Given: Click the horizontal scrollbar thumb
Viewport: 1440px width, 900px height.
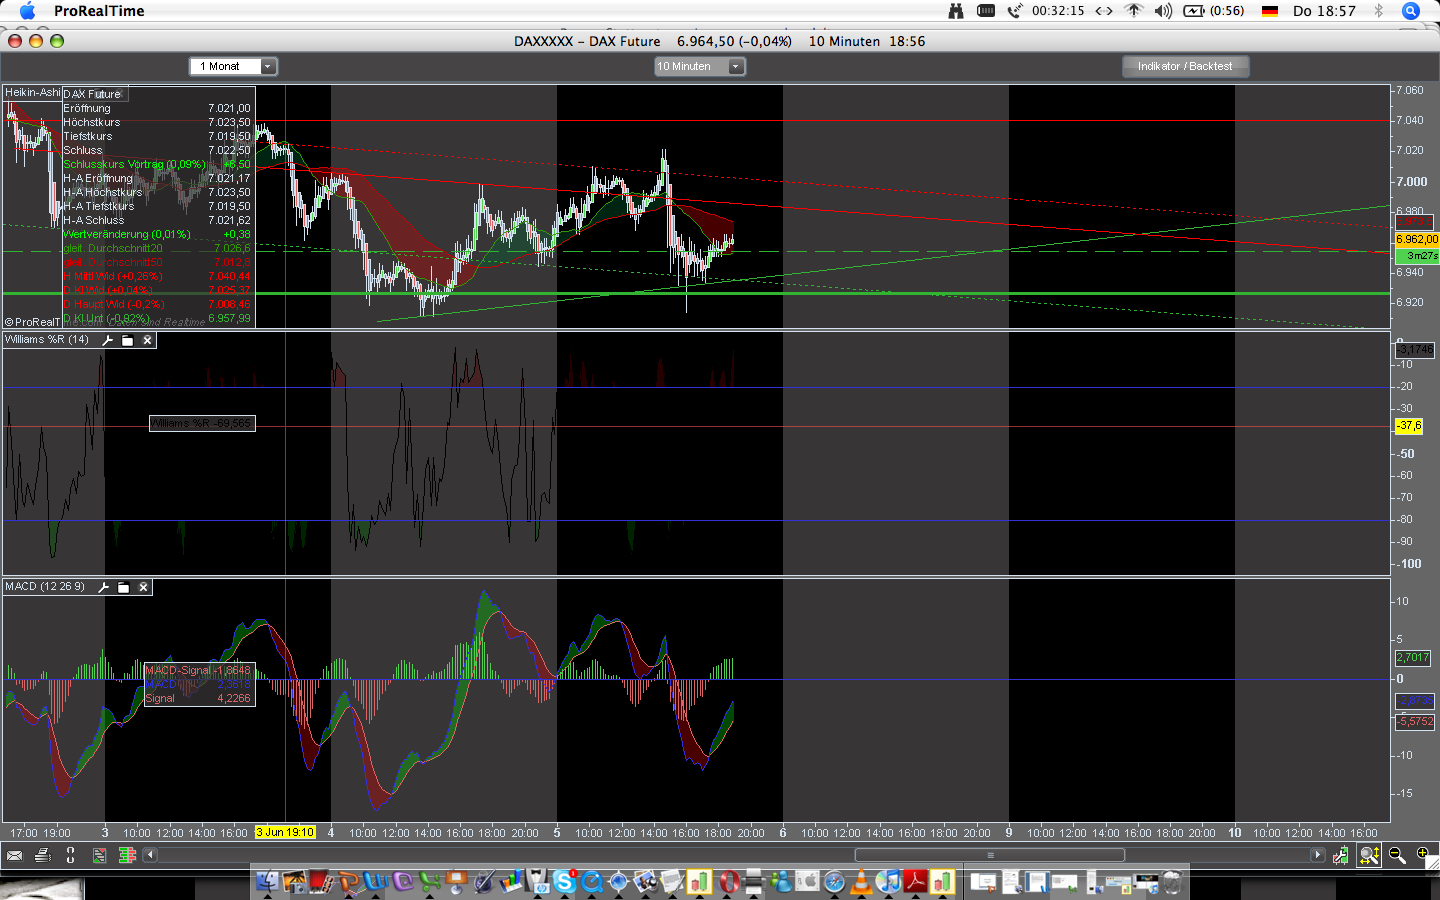Looking at the screenshot, I should (x=990, y=855).
